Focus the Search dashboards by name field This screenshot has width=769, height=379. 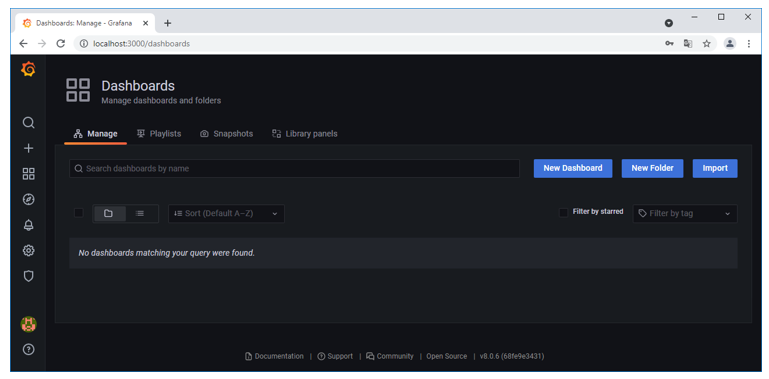pyautogui.click(x=294, y=168)
